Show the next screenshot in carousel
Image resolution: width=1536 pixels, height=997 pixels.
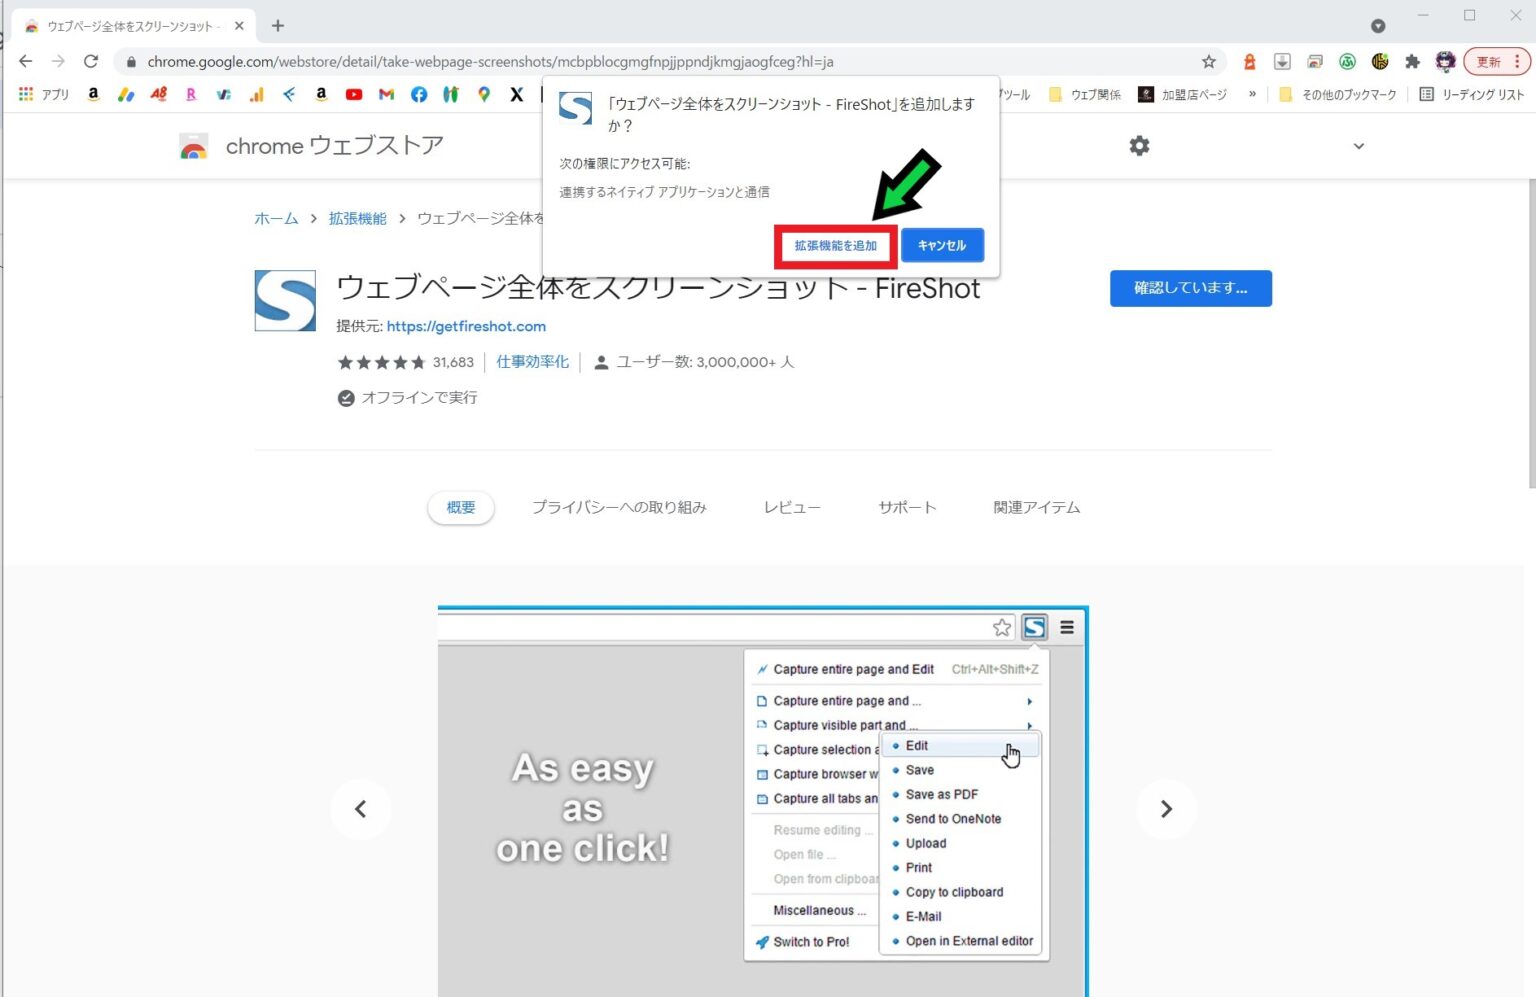point(1166,809)
